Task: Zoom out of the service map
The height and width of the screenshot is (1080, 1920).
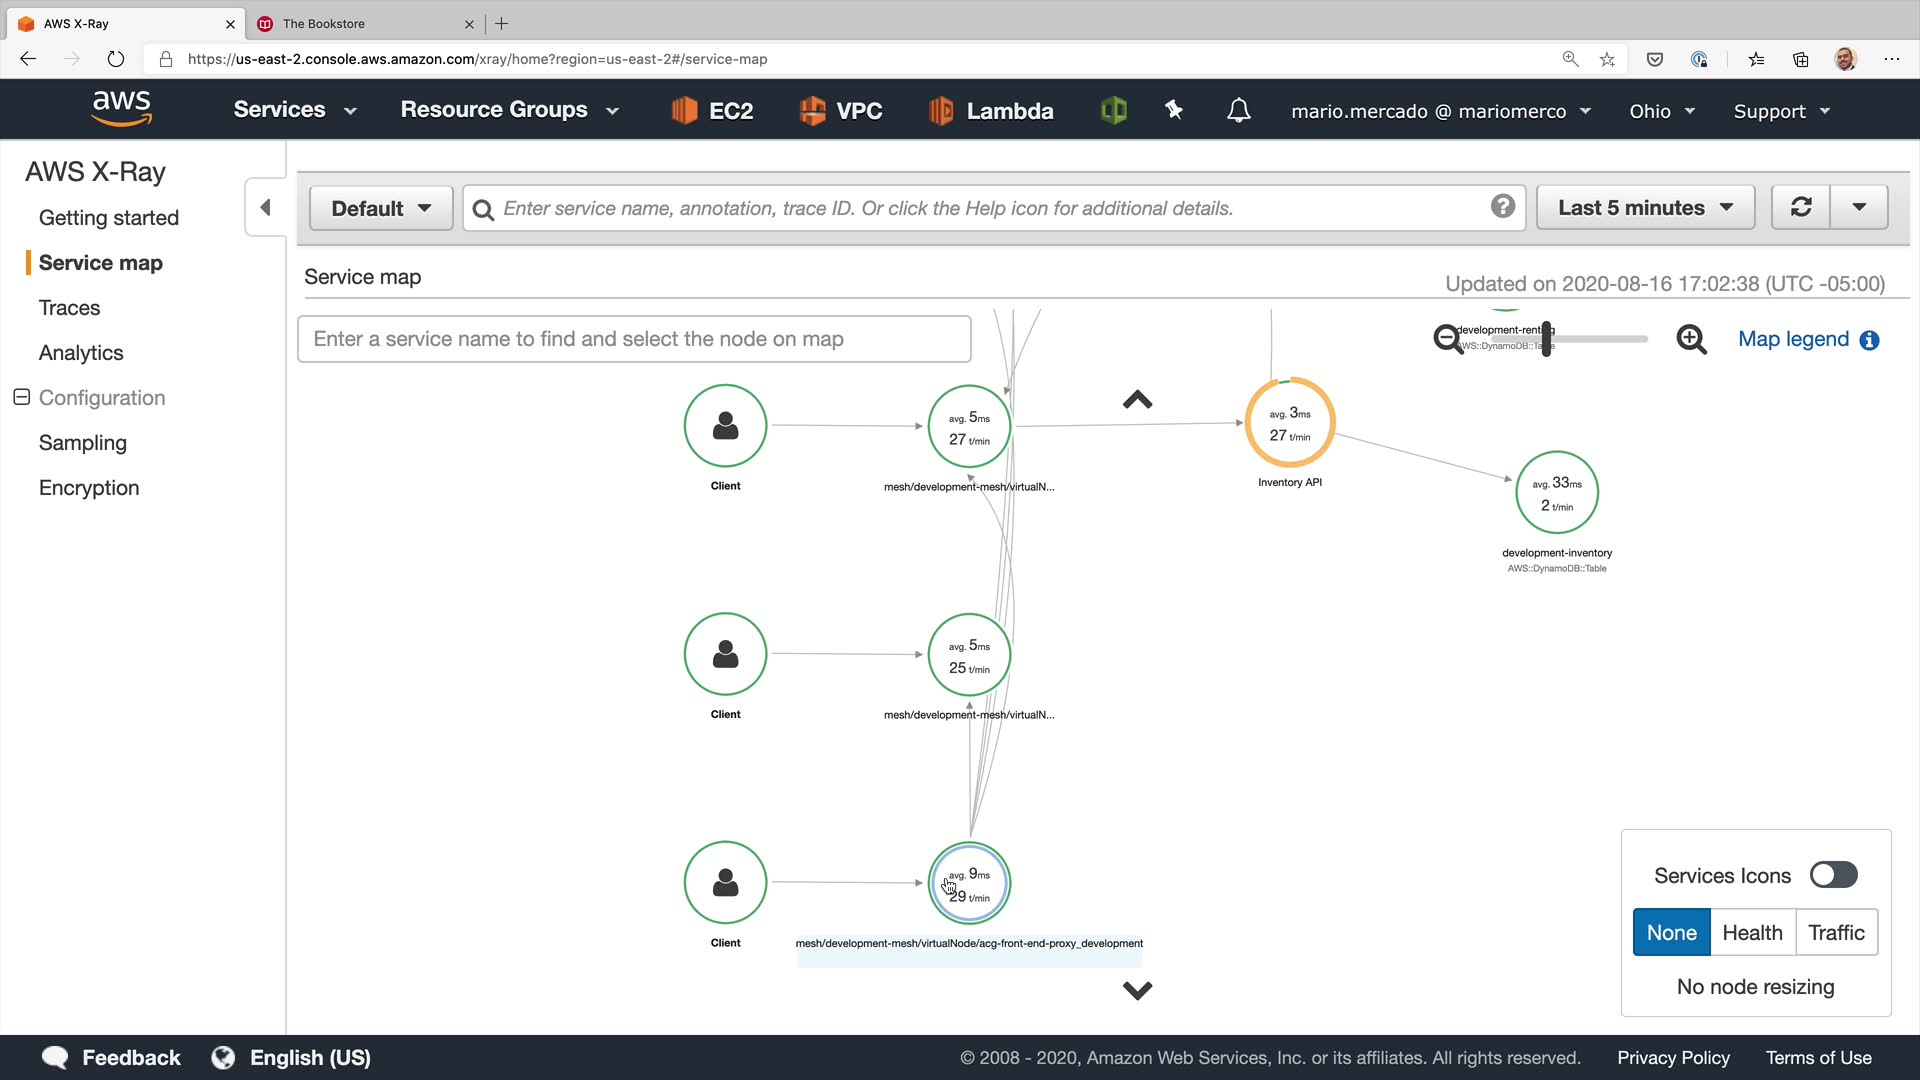Action: pos(1447,339)
